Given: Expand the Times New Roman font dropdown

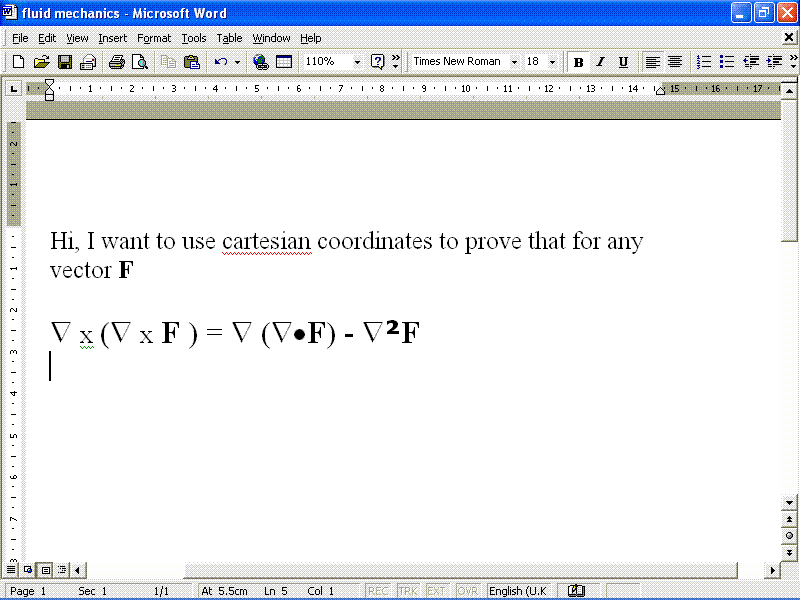Looking at the screenshot, I should [514, 62].
